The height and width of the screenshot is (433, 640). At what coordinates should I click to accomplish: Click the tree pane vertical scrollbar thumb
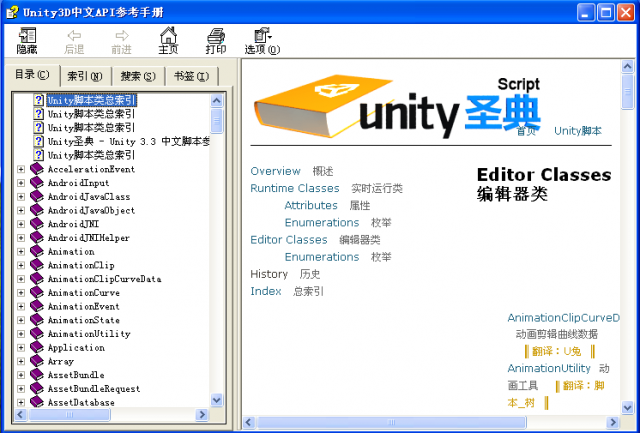(x=217, y=121)
